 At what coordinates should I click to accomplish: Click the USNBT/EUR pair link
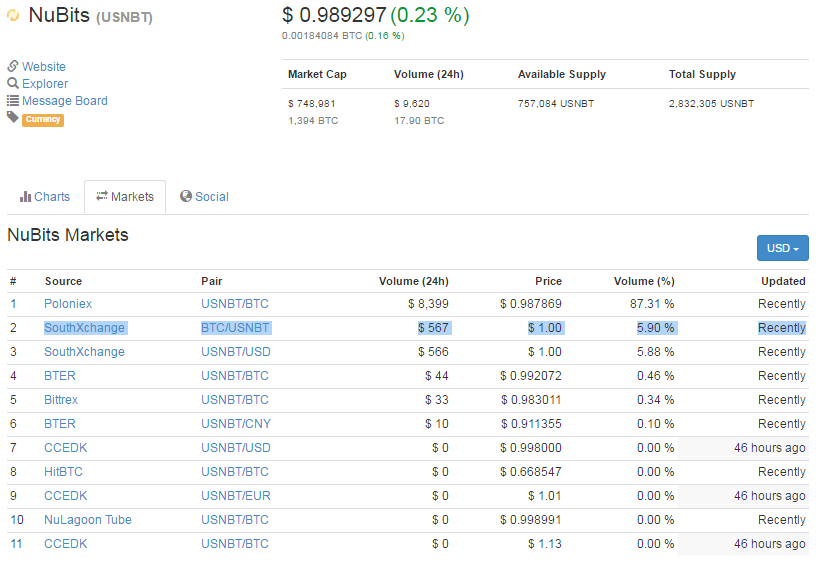point(236,496)
